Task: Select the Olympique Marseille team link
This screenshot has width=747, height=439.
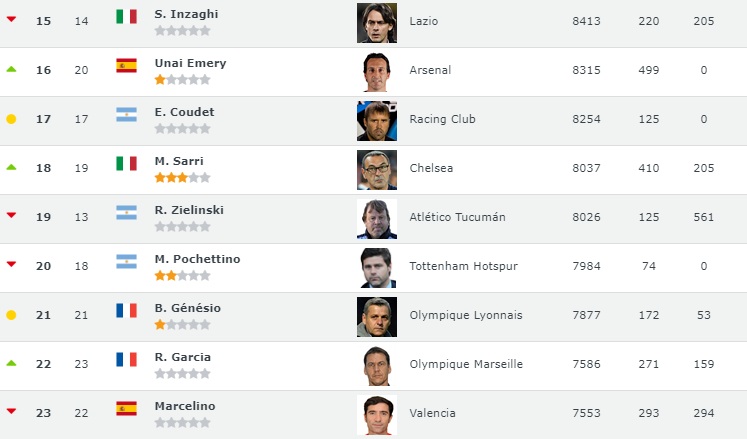Action: 466,364
